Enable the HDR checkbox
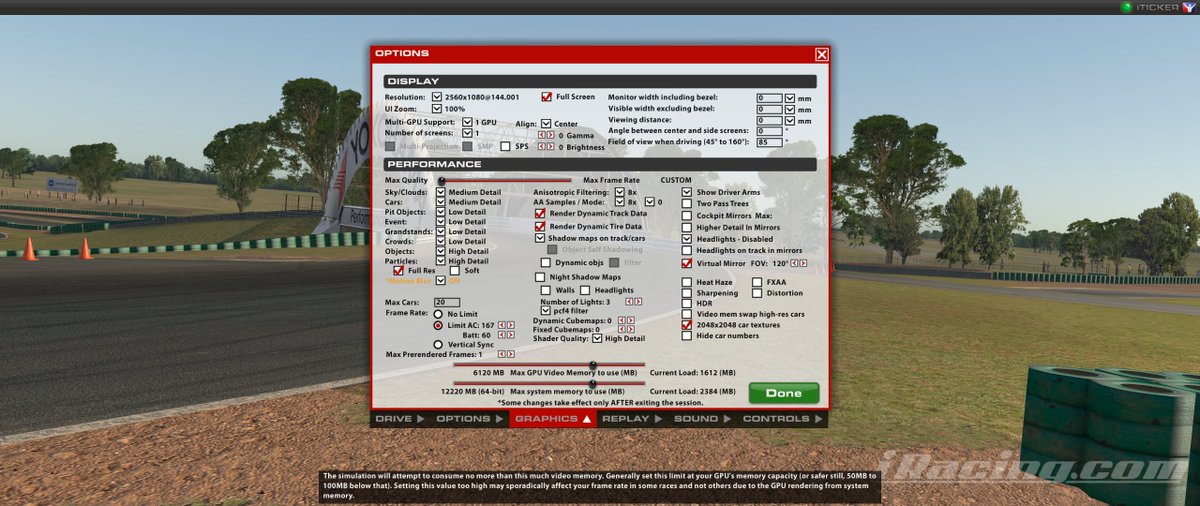Screen dimensions: 1200x506 pyautogui.click(x=687, y=303)
